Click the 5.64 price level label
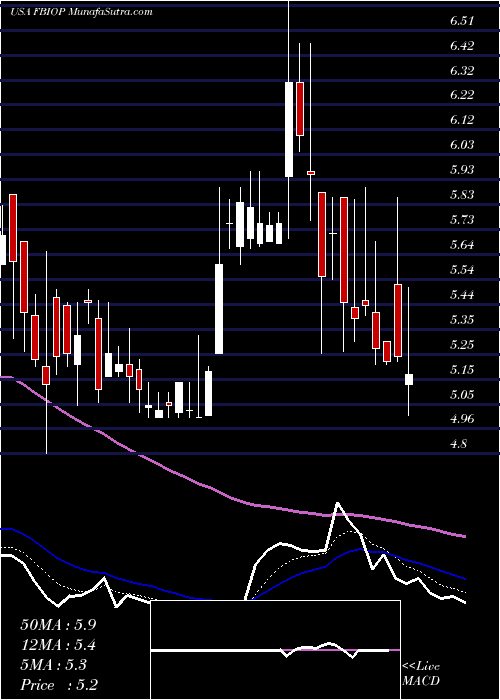Viewport: 500px width, 700px height. pyautogui.click(x=462, y=245)
